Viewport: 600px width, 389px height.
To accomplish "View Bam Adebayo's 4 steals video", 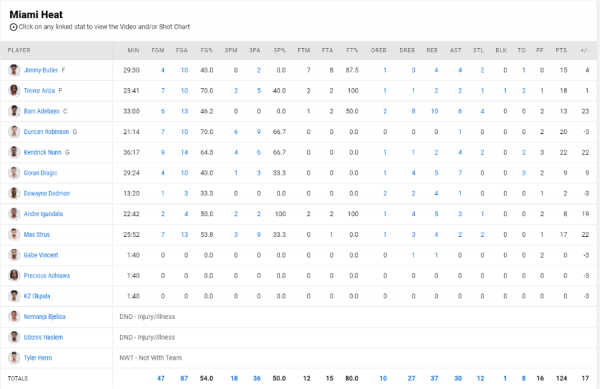I will click(x=482, y=111).
